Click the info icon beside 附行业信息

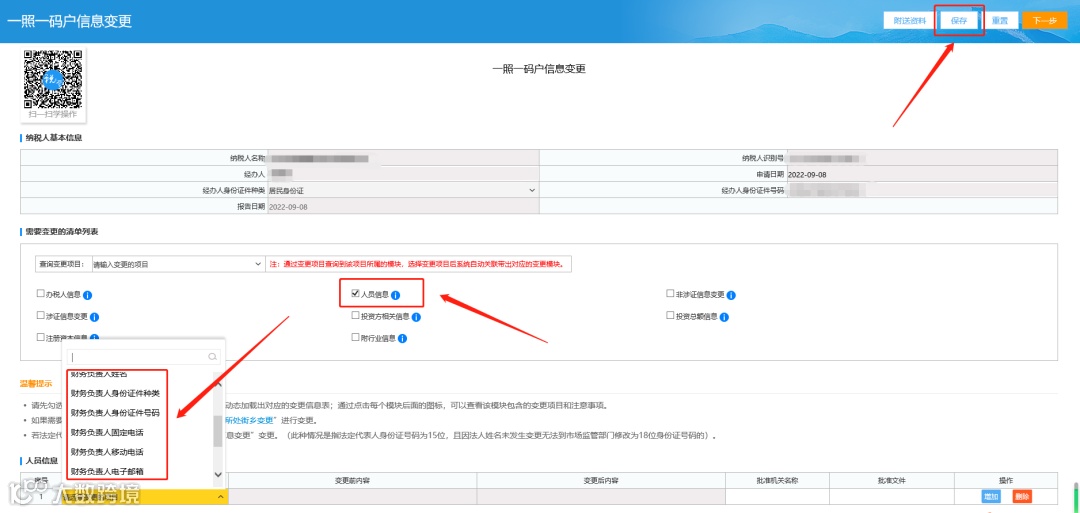(x=402, y=338)
